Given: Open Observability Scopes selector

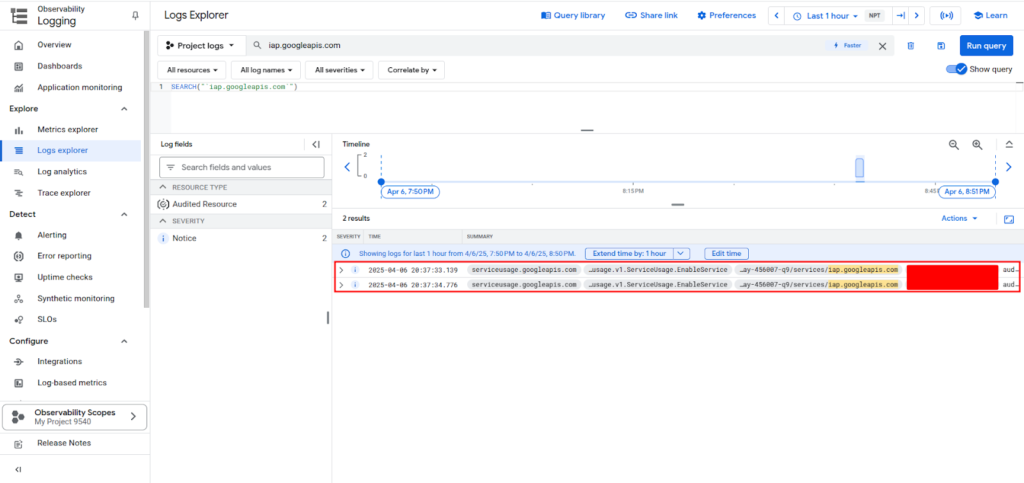Looking at the screenshot, I should (x=74, y=416).
